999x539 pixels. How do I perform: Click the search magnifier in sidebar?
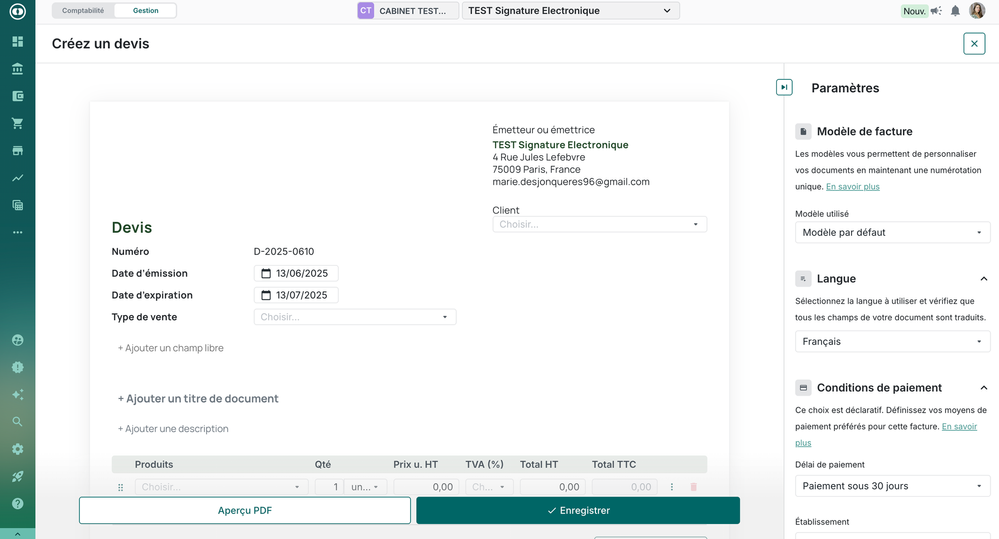coord(17,422)
